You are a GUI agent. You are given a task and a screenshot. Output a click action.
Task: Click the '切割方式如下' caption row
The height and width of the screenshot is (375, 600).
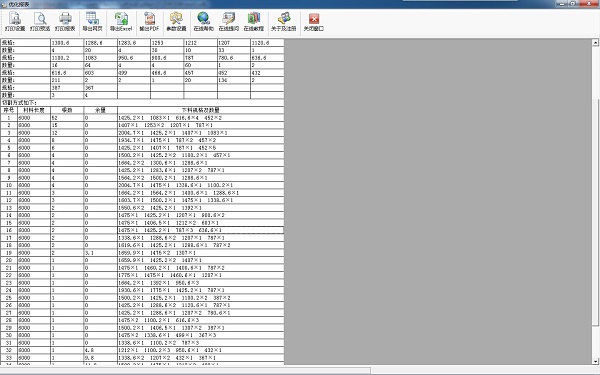(142, 103)
